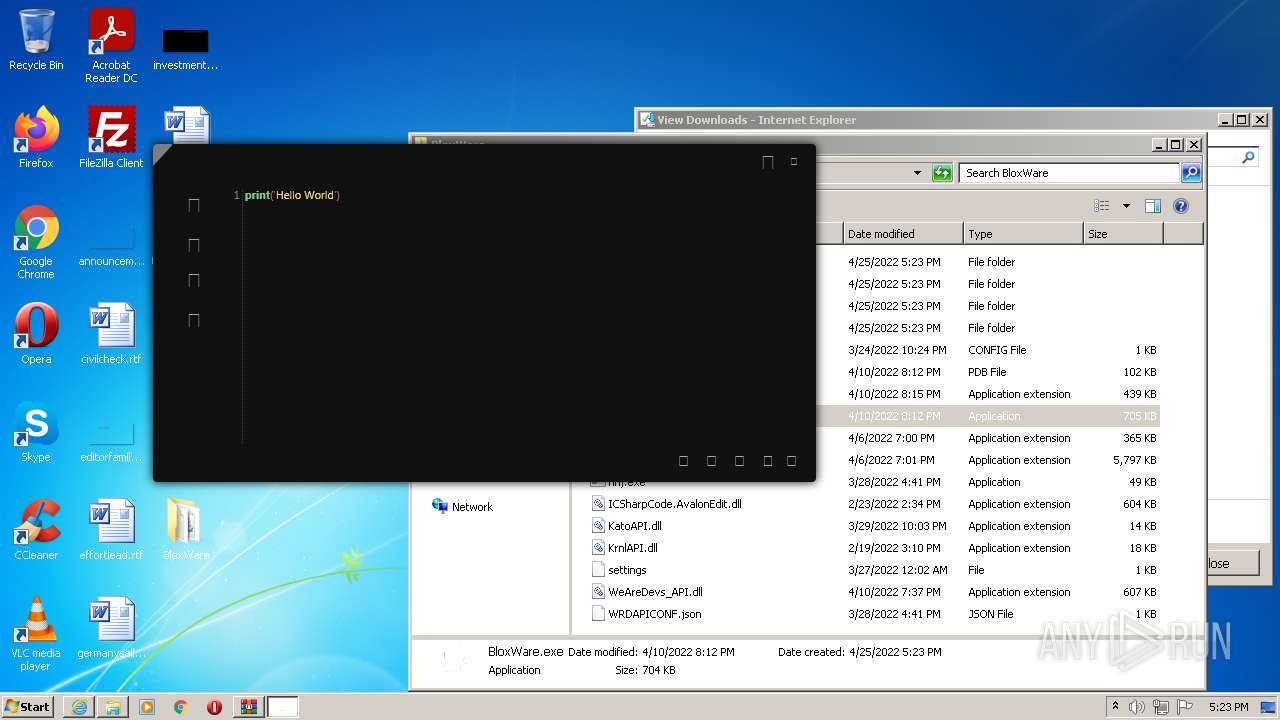This screenshot has width=1280, height=720.
Task: Launch CCleaner desktop shortcut
Action: (36, 530)
